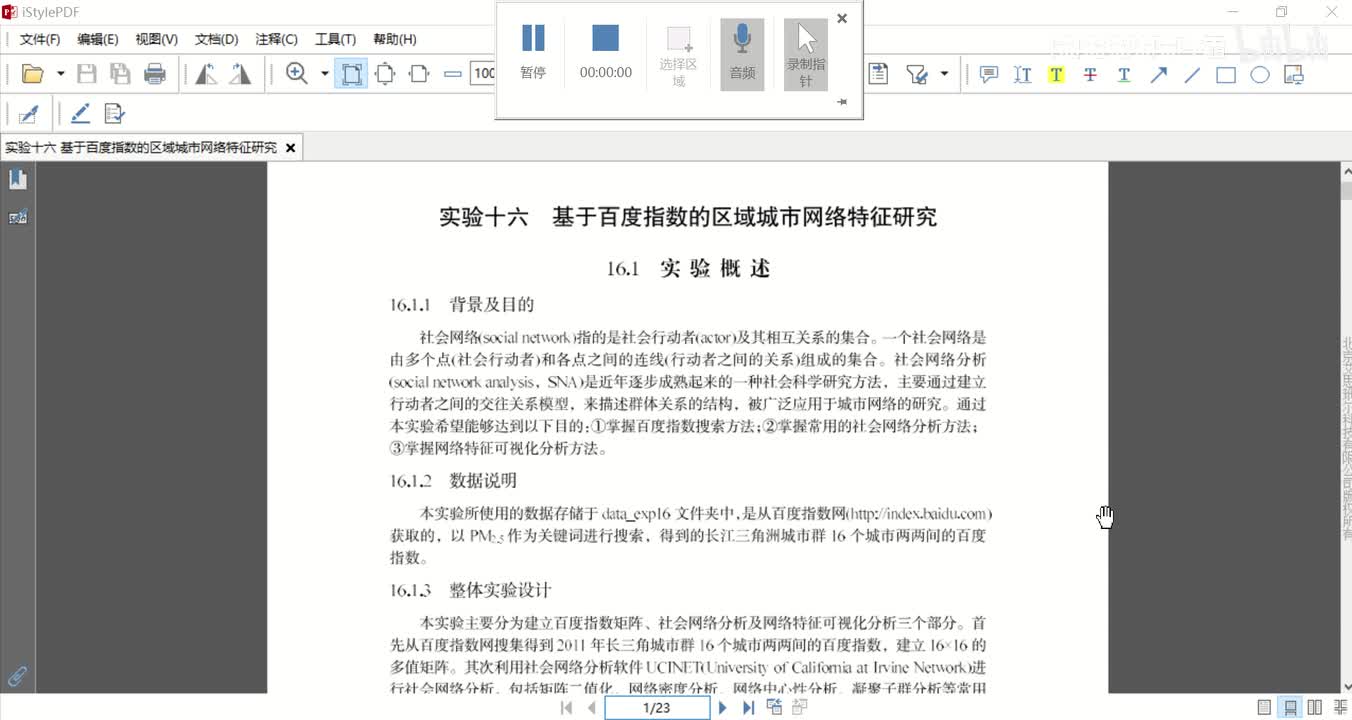The image size is (1352, 720).
Task: Open the attachments paperclip panel
Action: (17, 676)
